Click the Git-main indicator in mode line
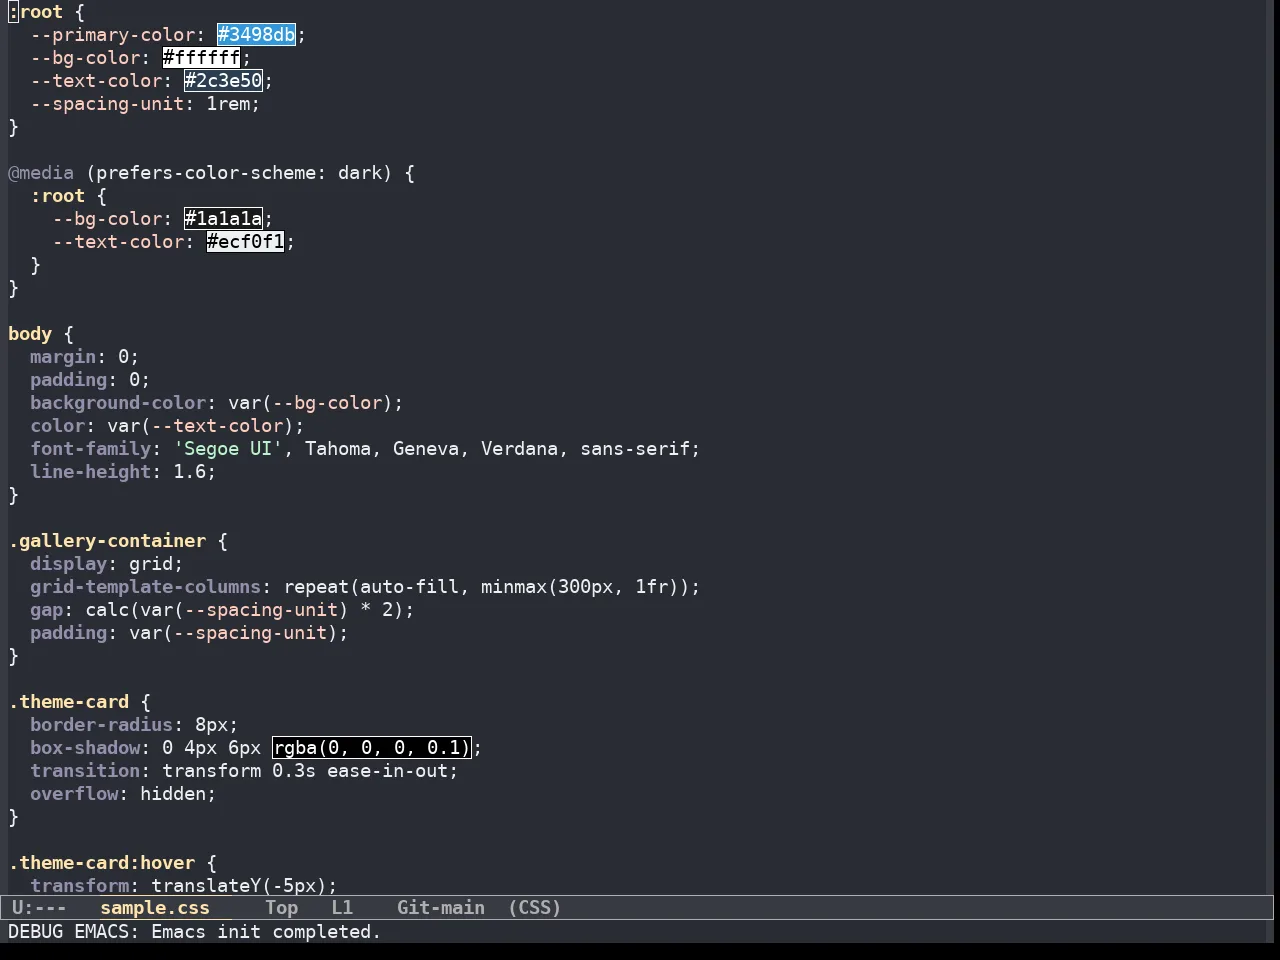This screenshot has height=960, width=1280. [x=441, y=908]
